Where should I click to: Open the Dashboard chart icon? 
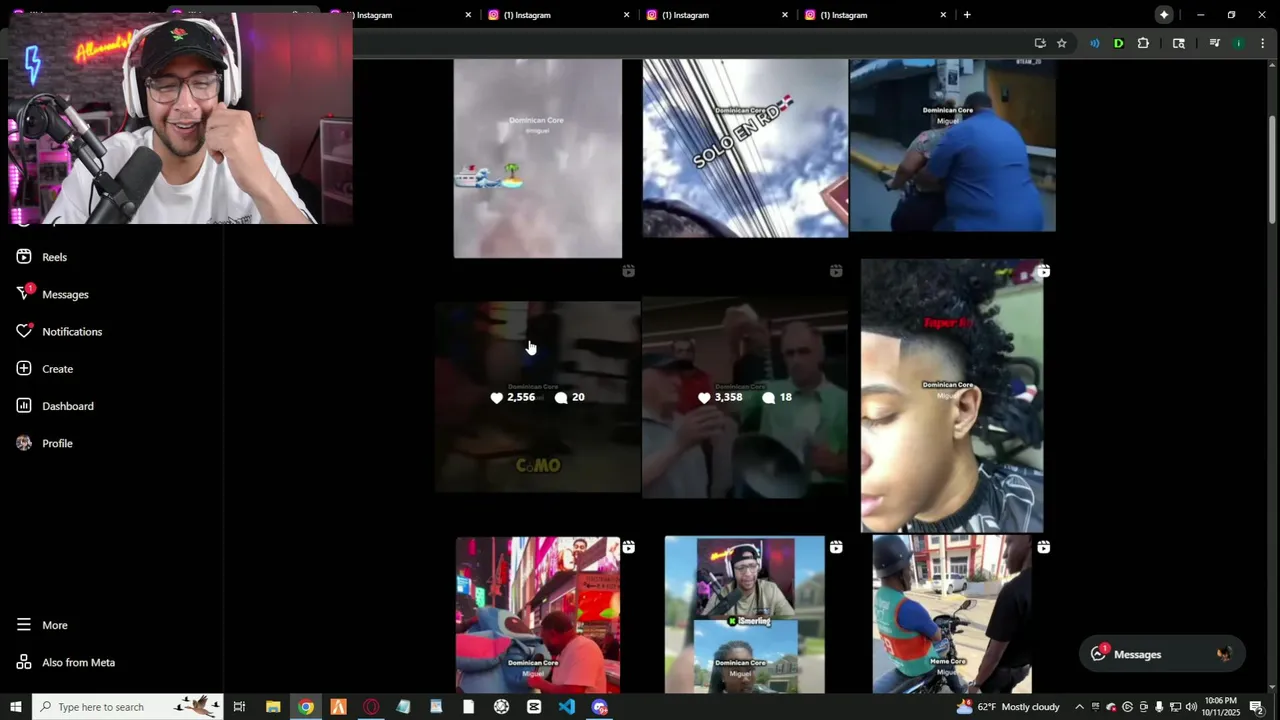pos(24,405)
